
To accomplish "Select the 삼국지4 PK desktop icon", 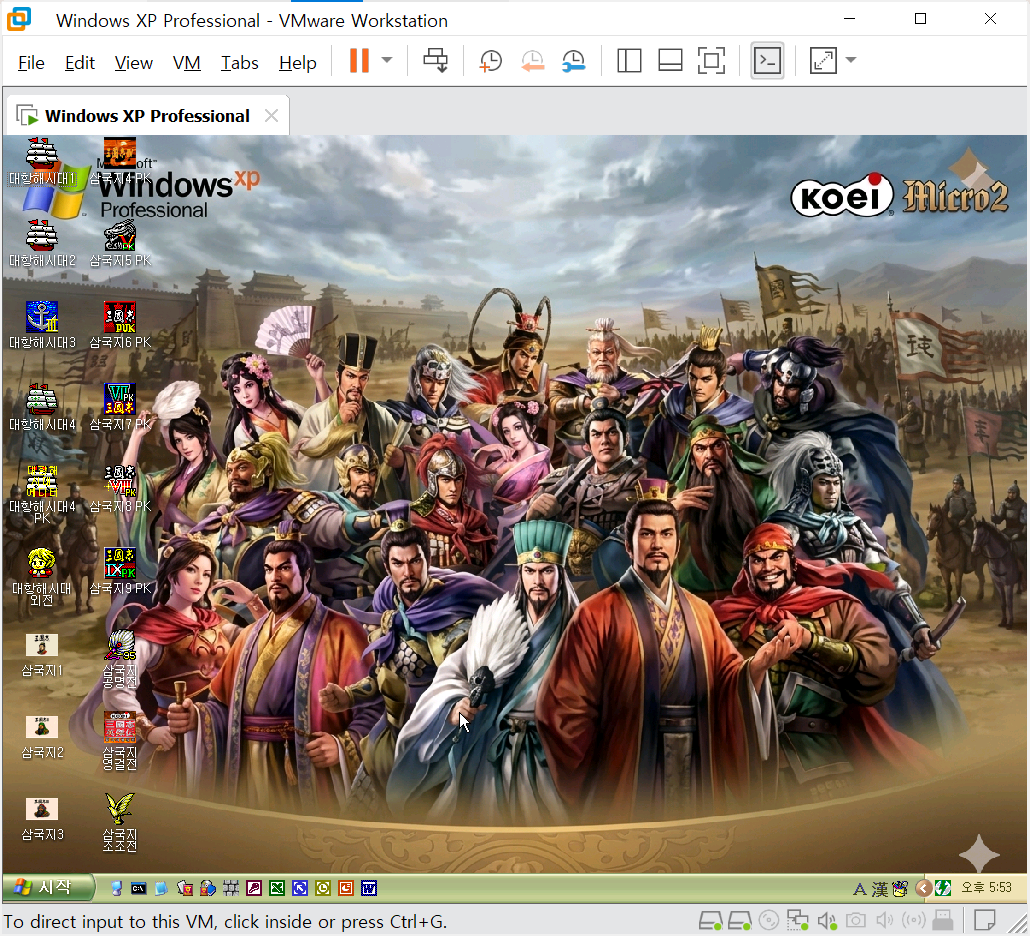I will [120, 161].
